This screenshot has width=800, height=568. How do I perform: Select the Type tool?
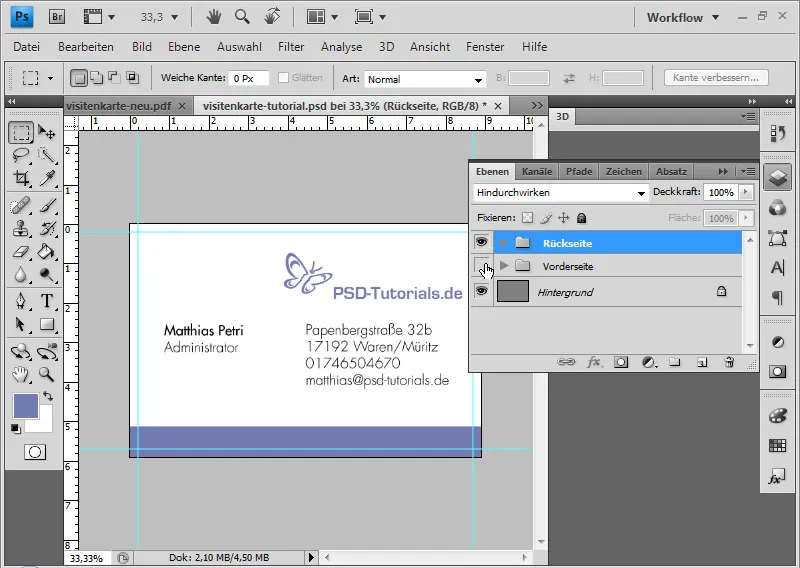pos(47,301)
